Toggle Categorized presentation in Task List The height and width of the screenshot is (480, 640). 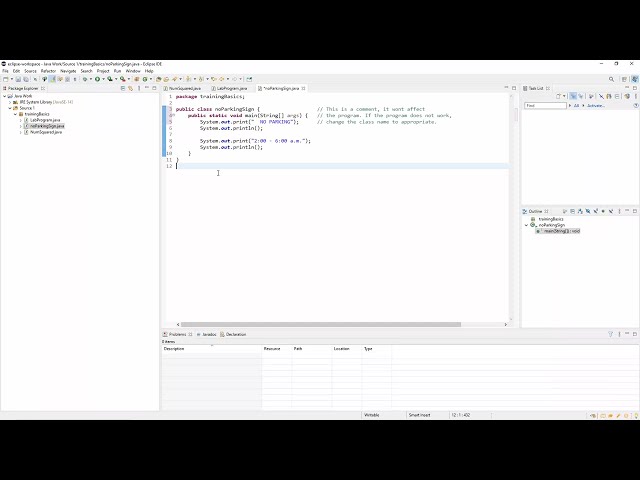(x=573, y=96)
